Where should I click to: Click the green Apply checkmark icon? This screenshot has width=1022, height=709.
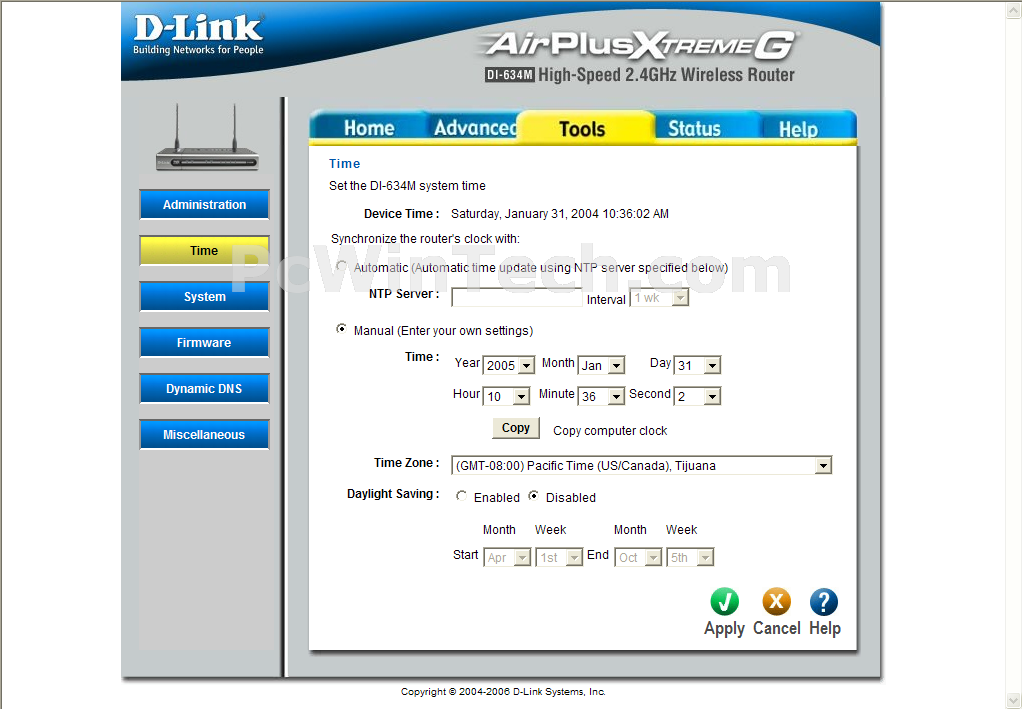(x=724, y=601)
